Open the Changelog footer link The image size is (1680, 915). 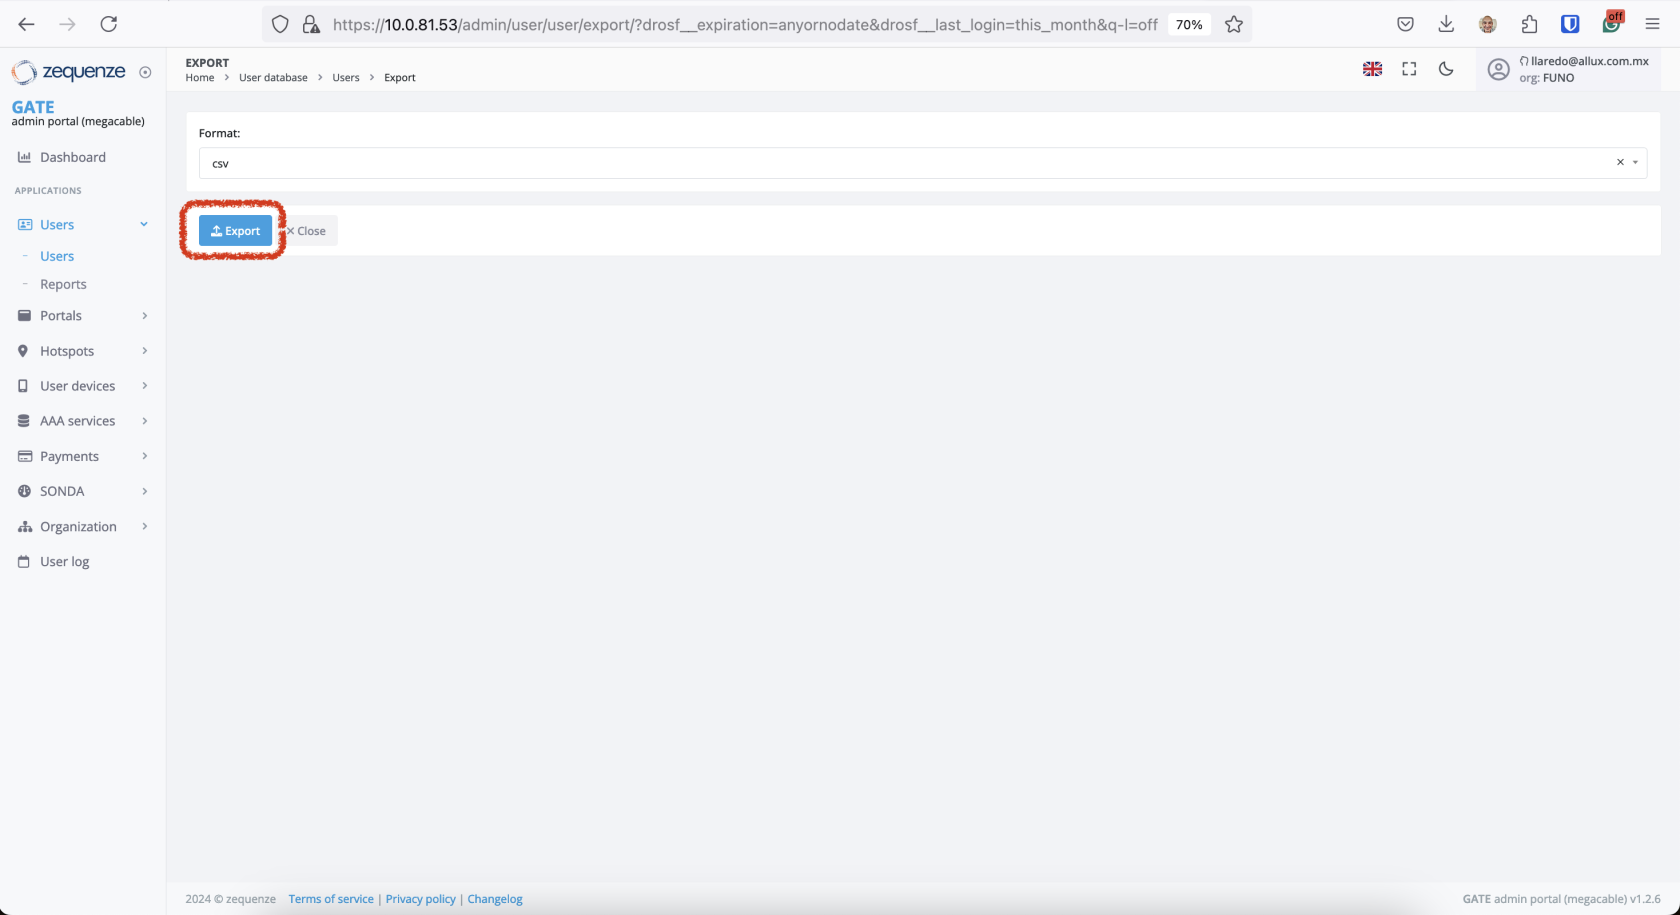point(495,899)
